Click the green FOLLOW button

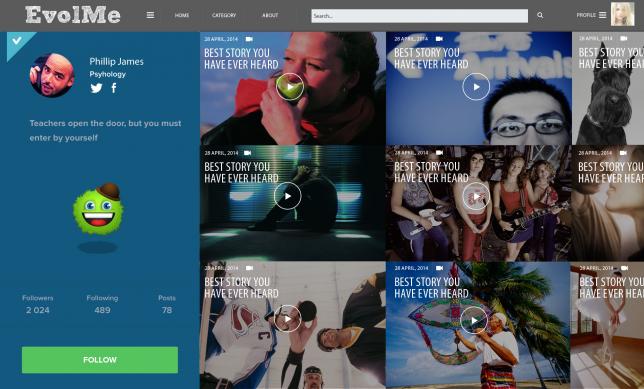coord(100,360)
